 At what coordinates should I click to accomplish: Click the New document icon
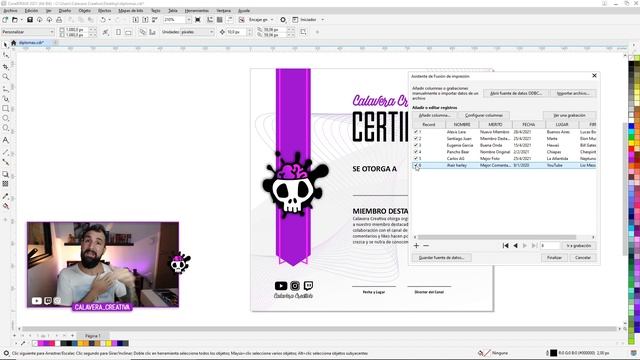(5, 20)
